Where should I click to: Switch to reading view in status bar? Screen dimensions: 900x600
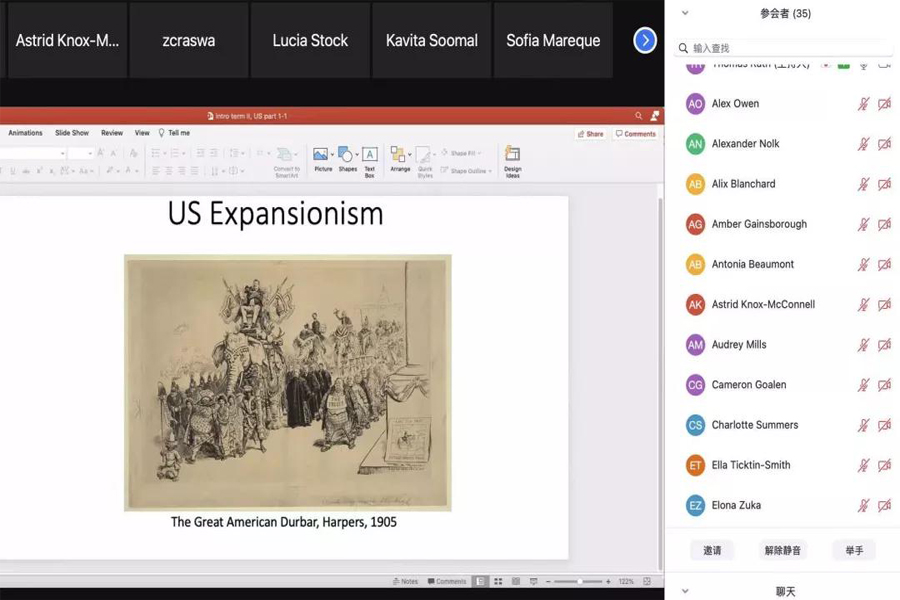pos(516,582)
